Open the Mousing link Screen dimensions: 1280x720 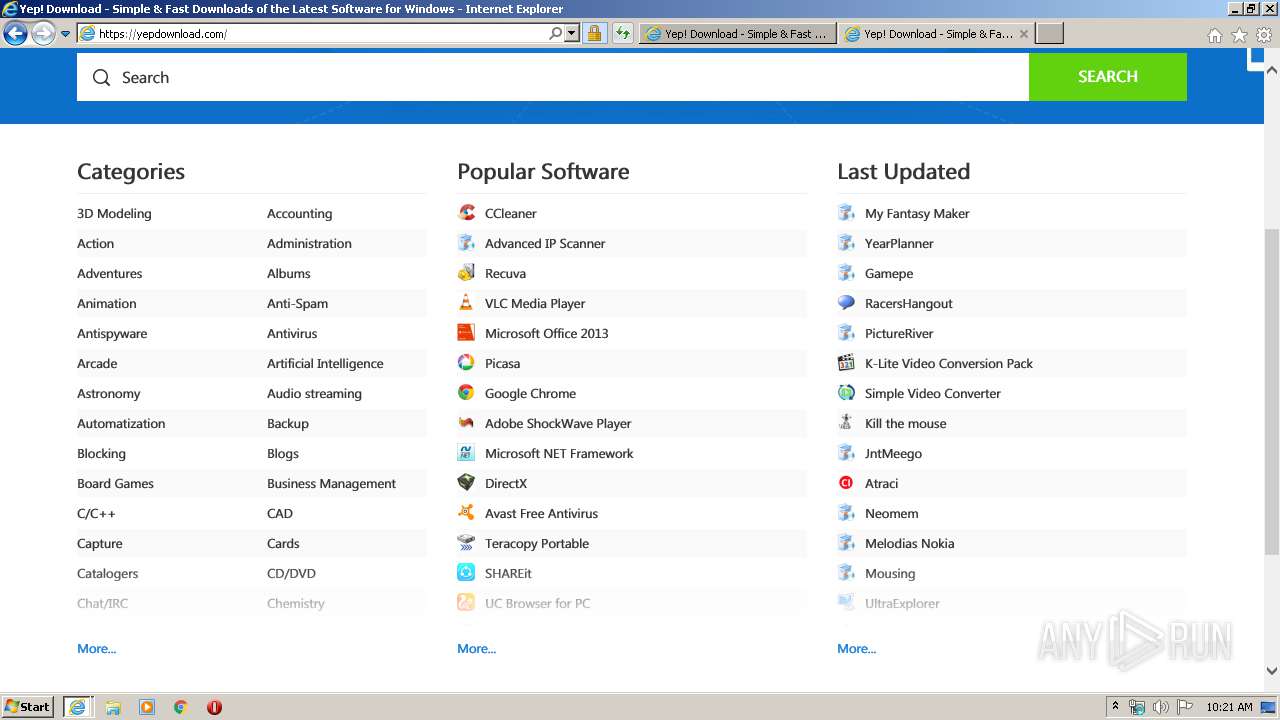(x=890, y=573)
